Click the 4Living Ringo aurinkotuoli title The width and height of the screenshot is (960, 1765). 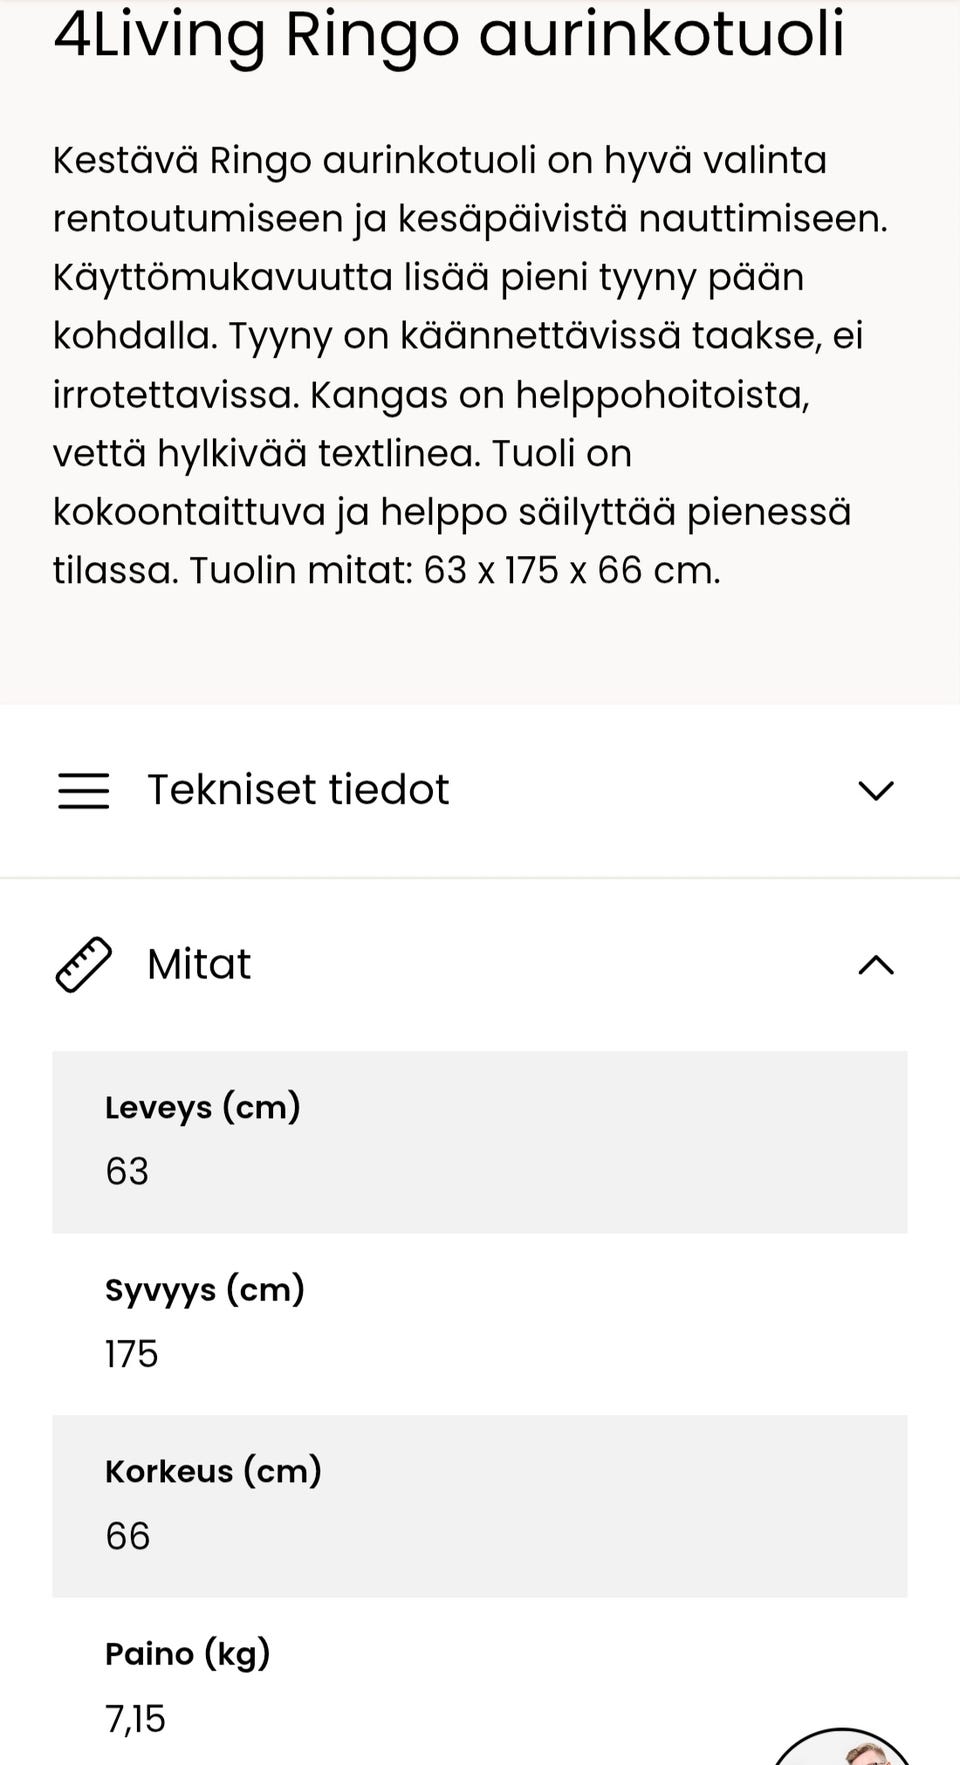pos(449,34)
